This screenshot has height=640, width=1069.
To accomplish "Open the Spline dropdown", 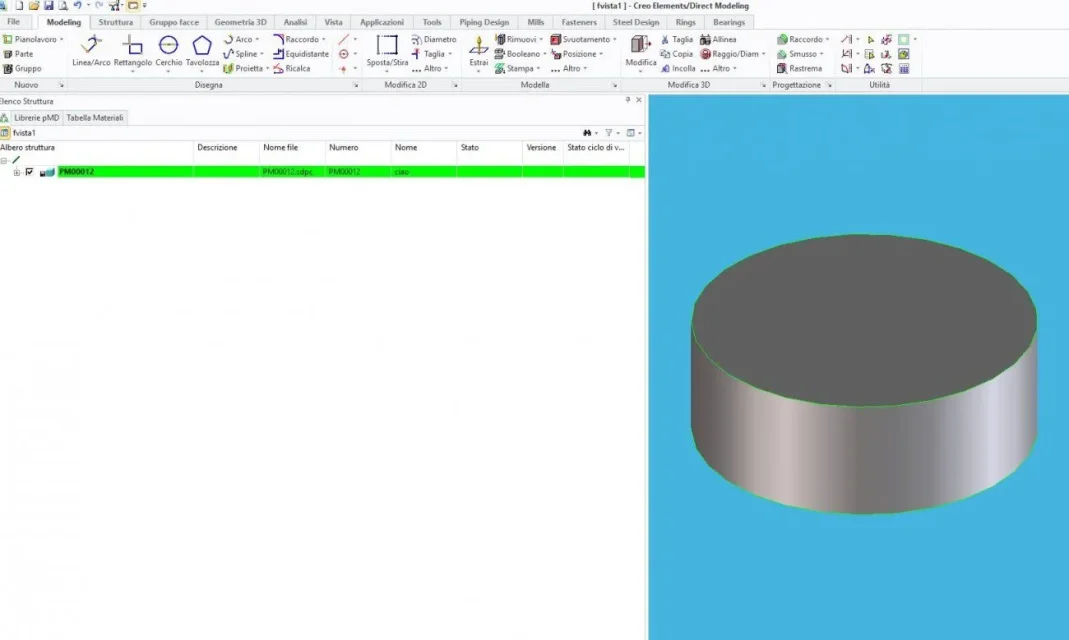I will 262,54.
